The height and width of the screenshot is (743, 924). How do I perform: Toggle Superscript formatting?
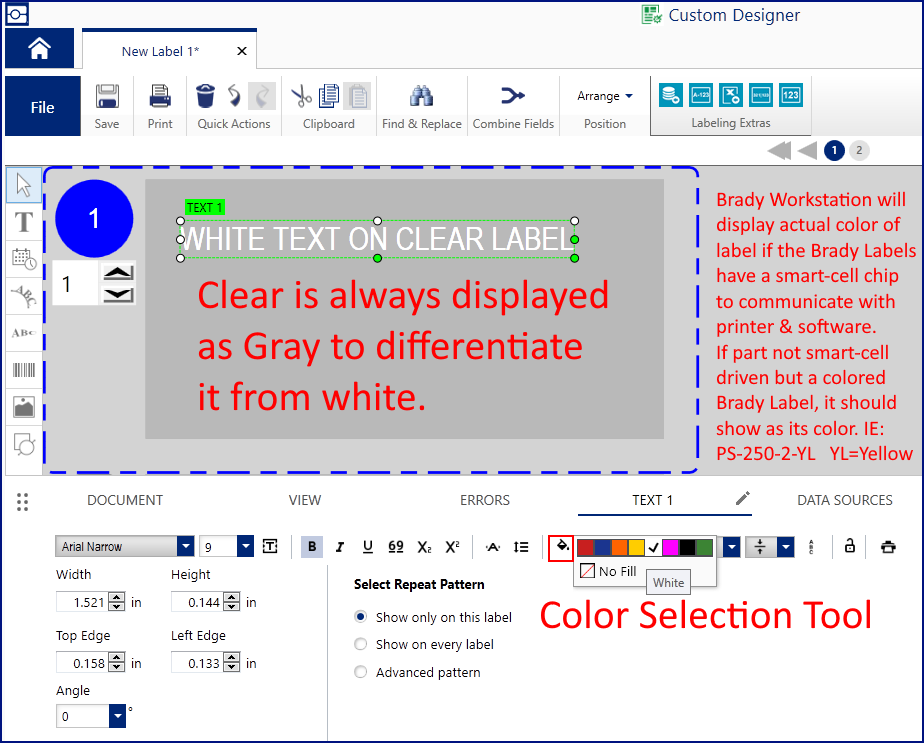tap(453, 547)
